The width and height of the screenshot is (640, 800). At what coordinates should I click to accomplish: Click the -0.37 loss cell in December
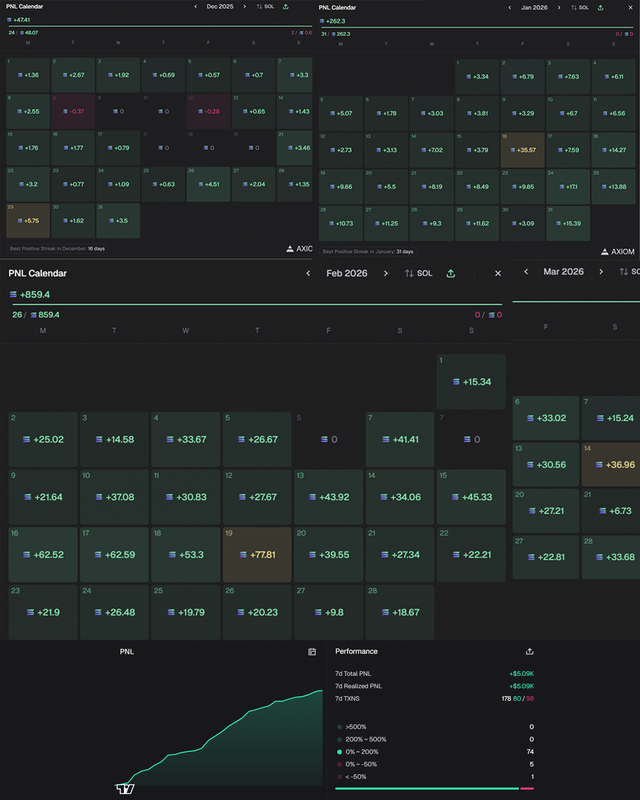point(73,111)
